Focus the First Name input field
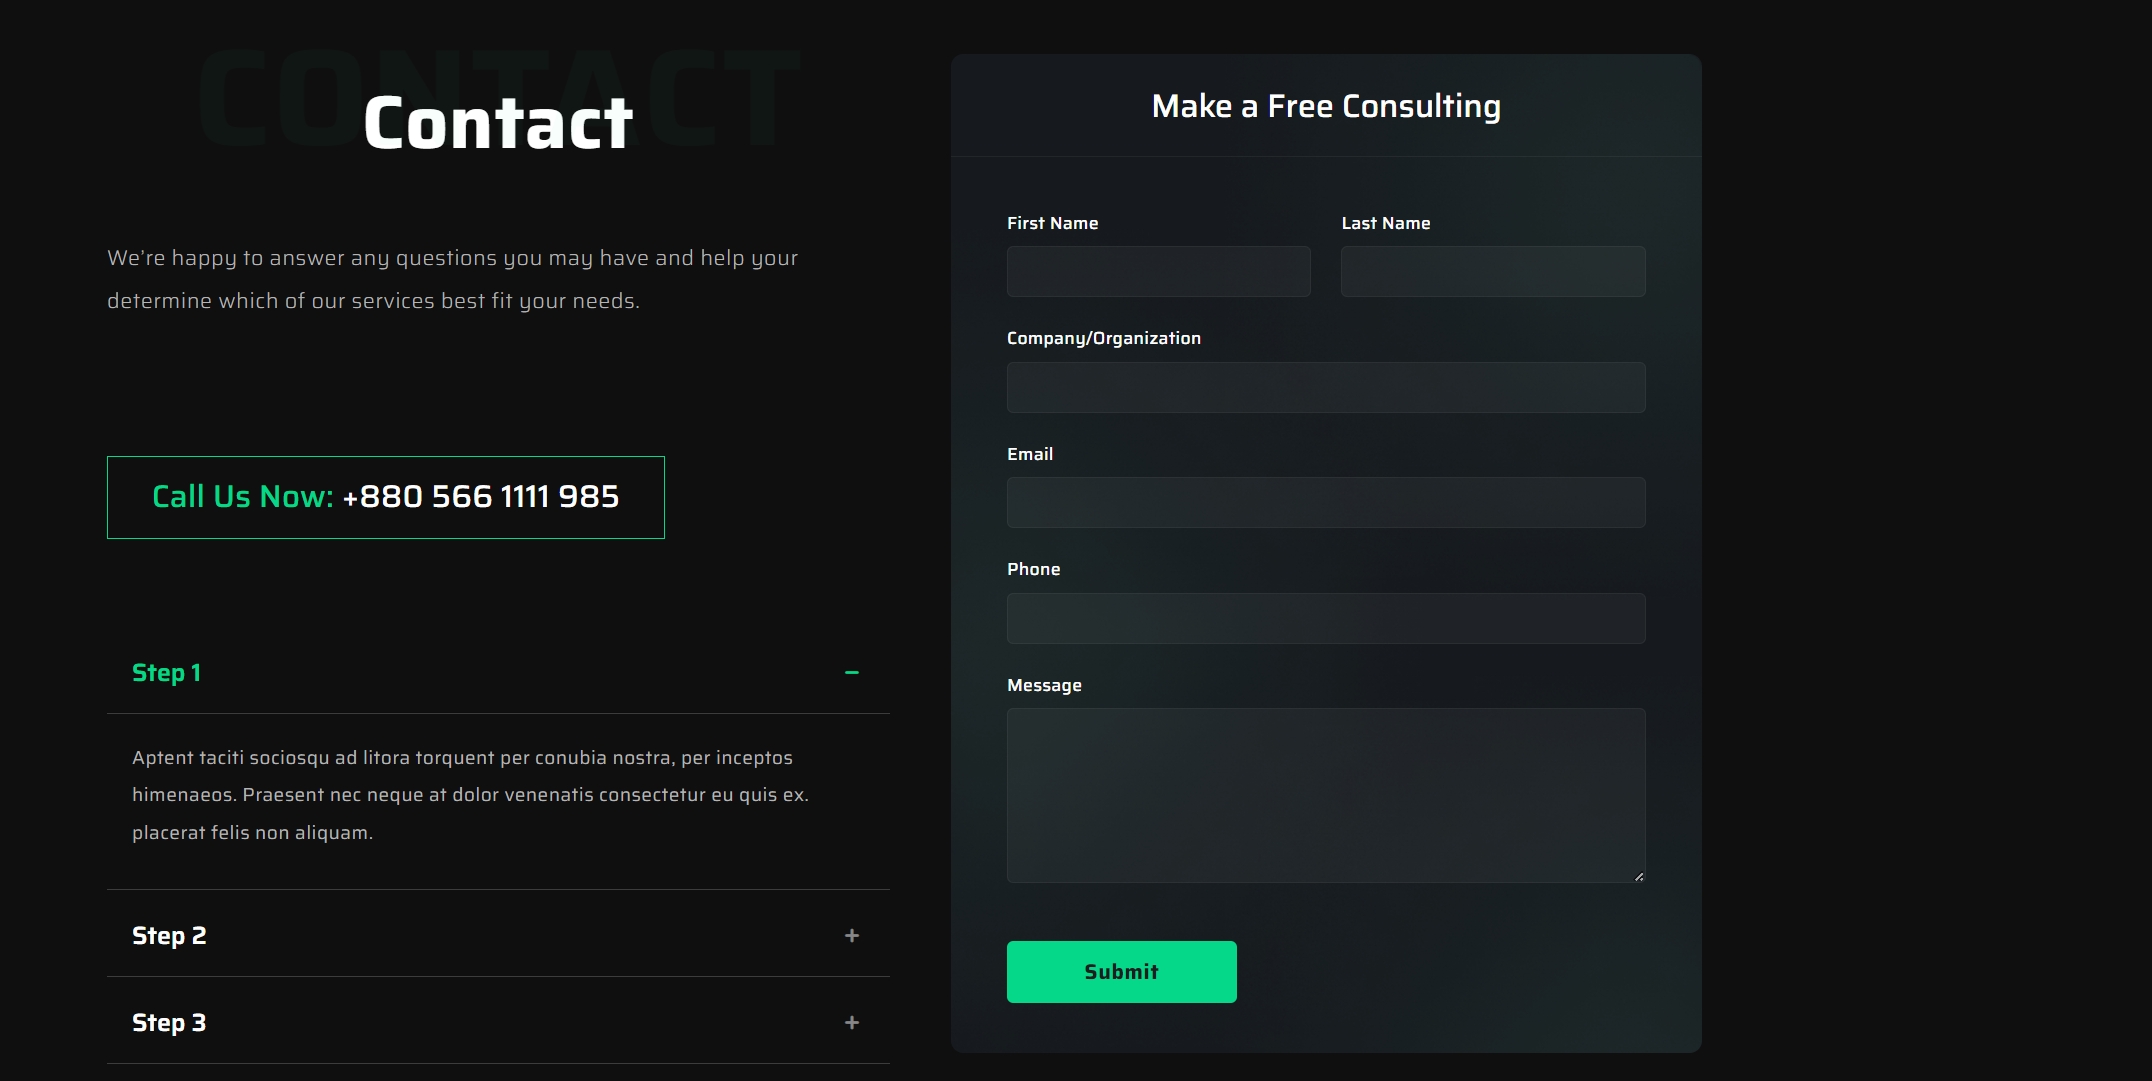Viewport: 2152px width, 1081px height. point(1158,272)
